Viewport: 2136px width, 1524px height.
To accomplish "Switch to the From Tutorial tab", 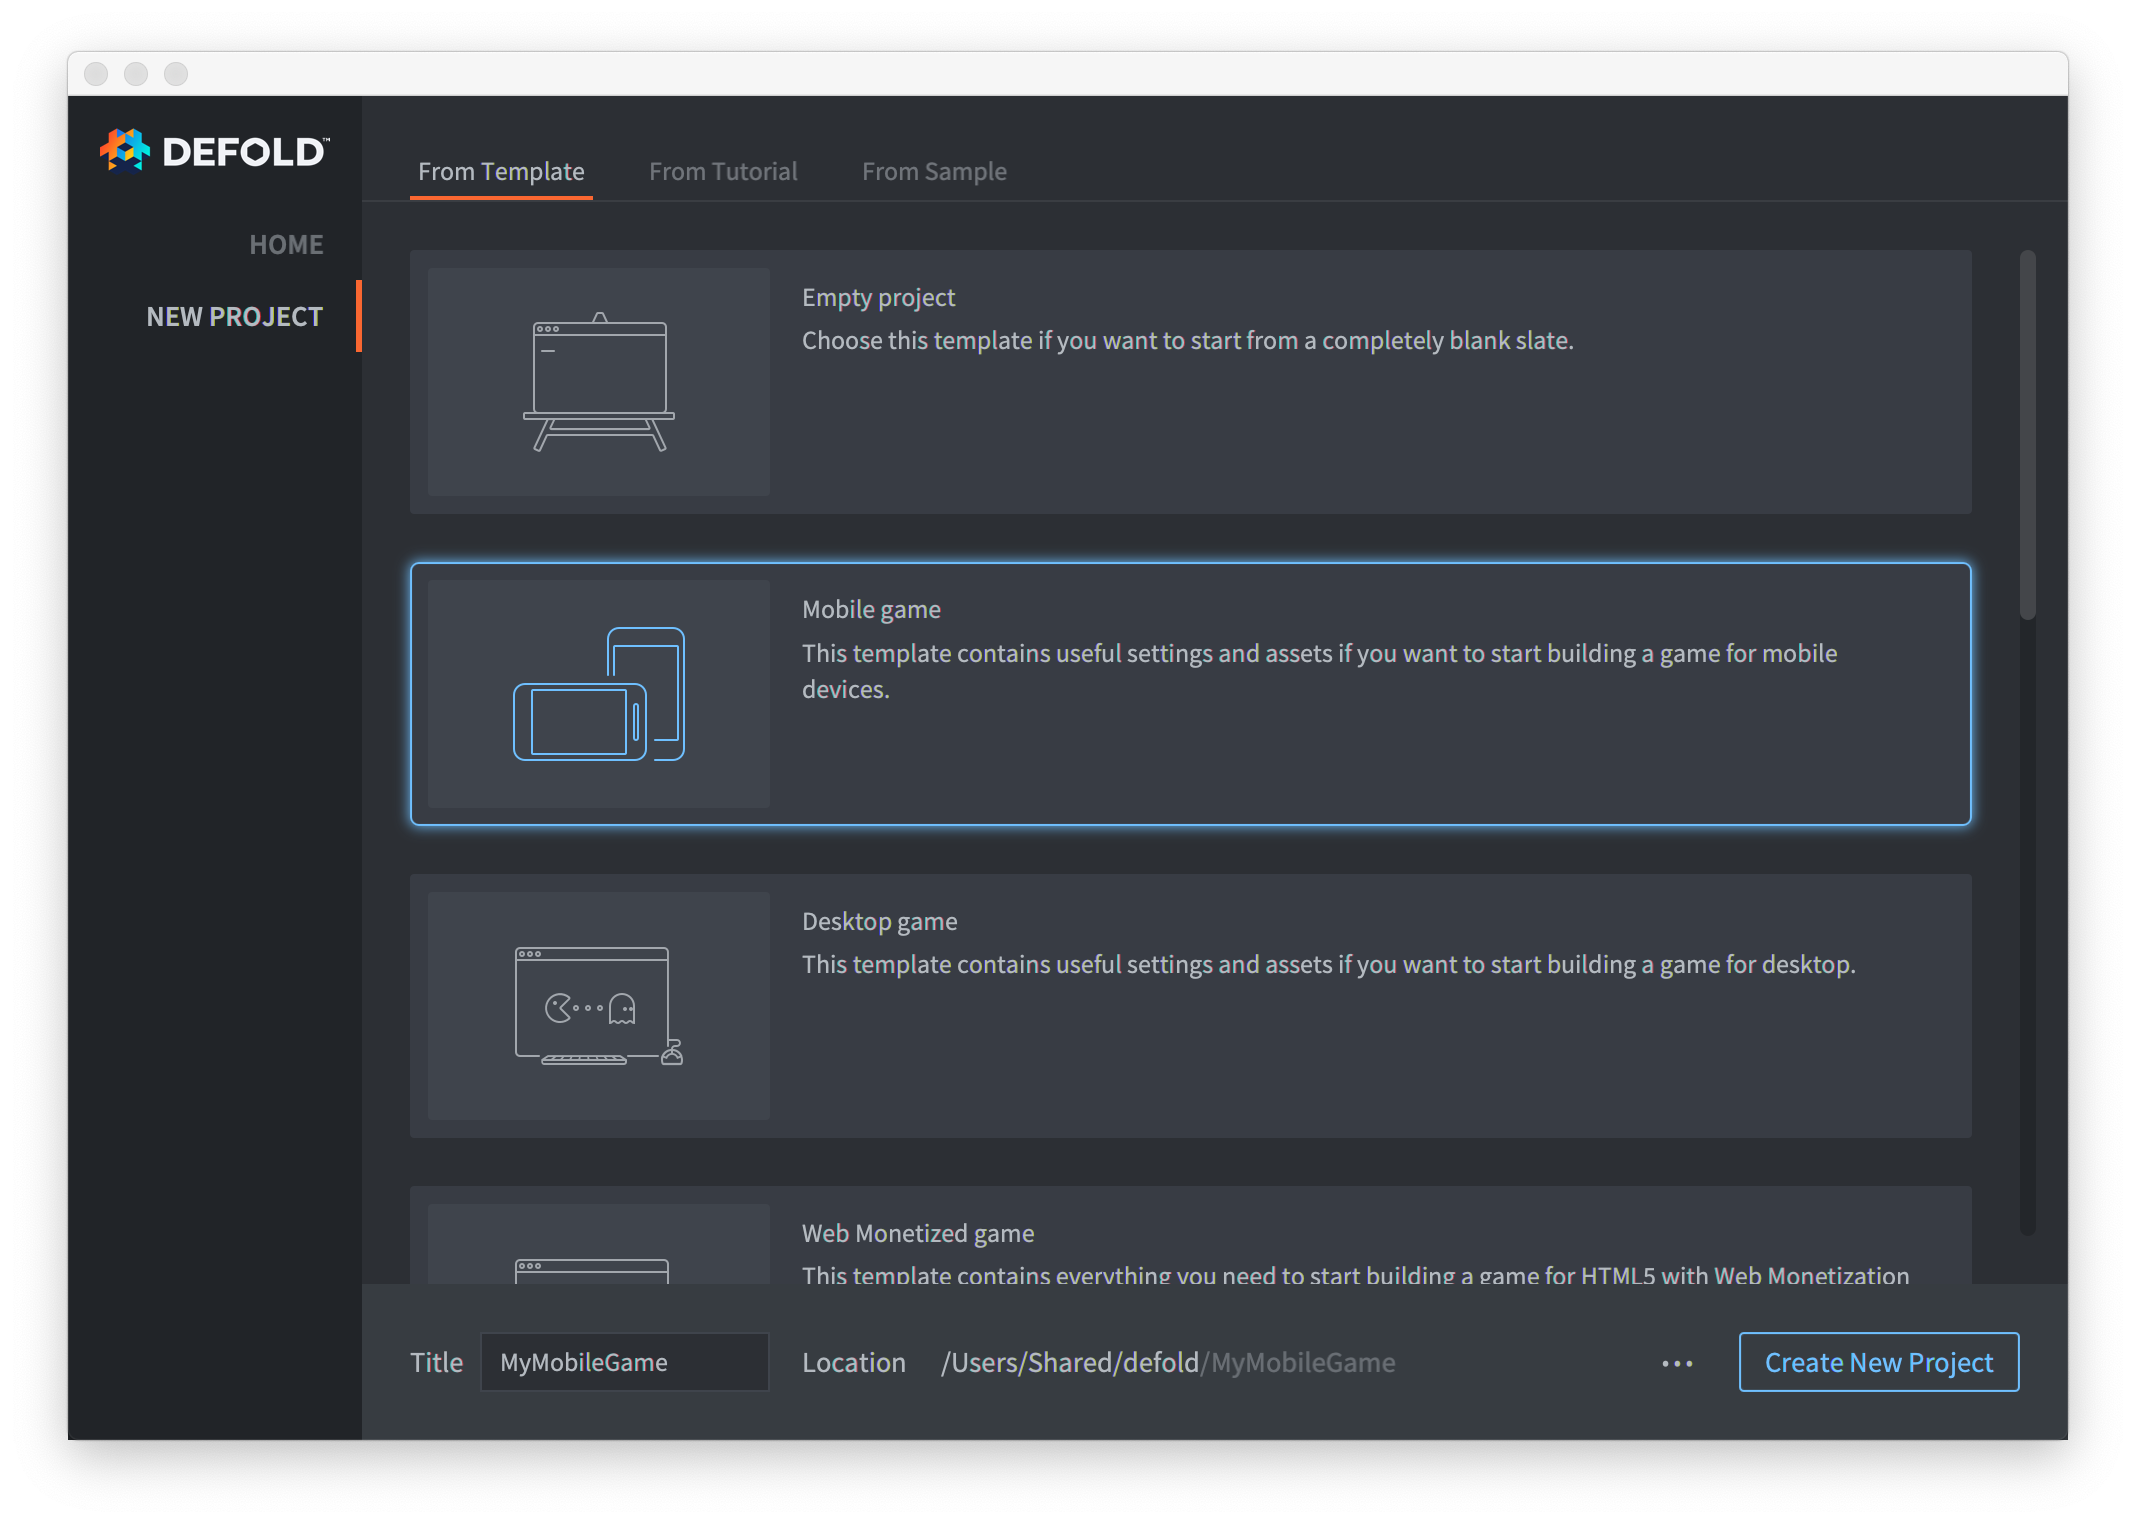I will 722,170.
